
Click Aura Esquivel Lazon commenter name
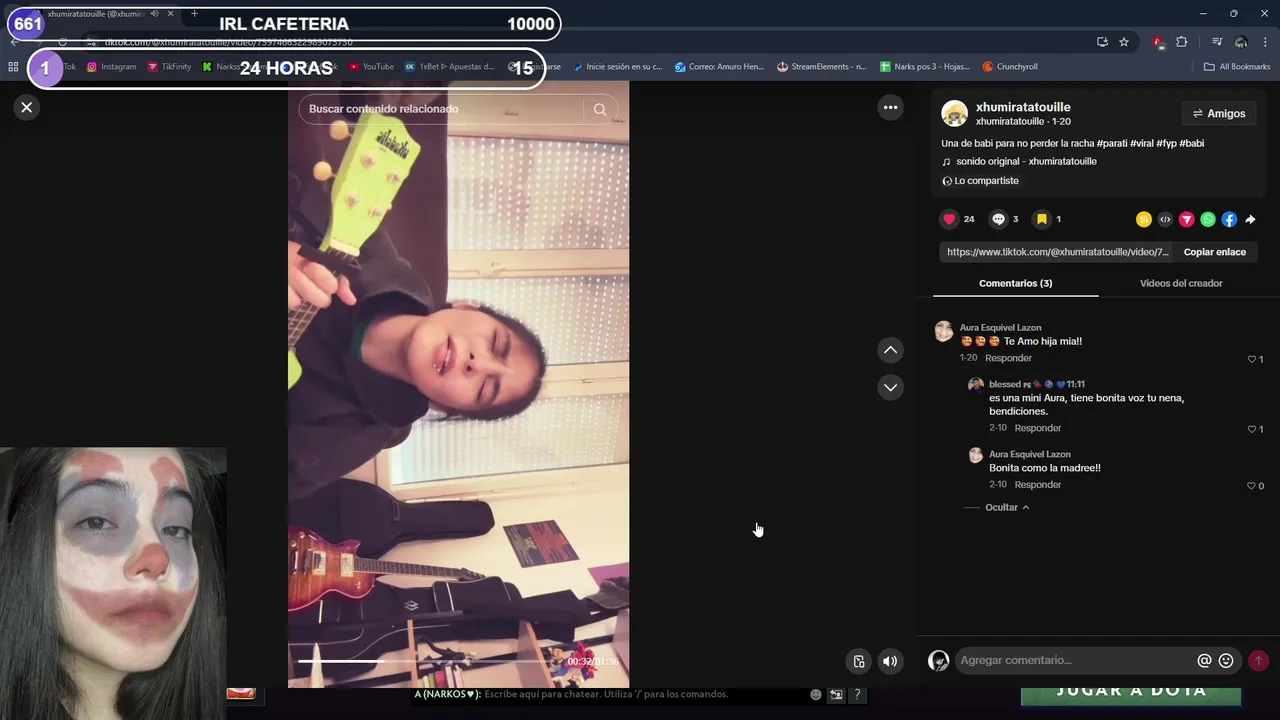point(1000,327)
